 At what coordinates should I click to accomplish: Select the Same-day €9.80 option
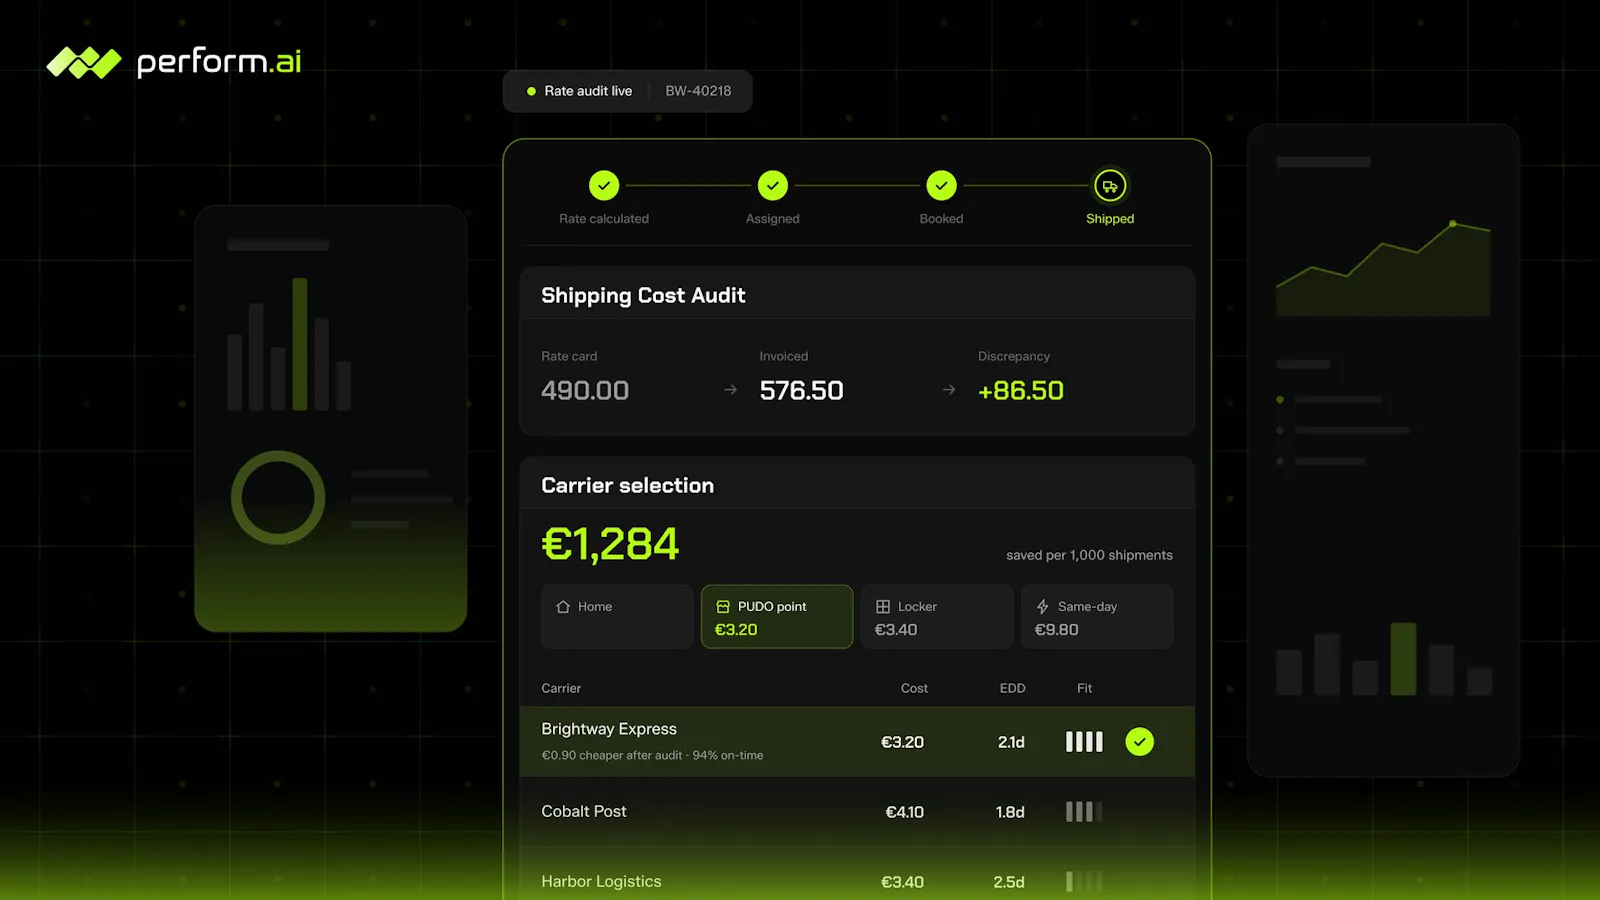(1097, 617)
